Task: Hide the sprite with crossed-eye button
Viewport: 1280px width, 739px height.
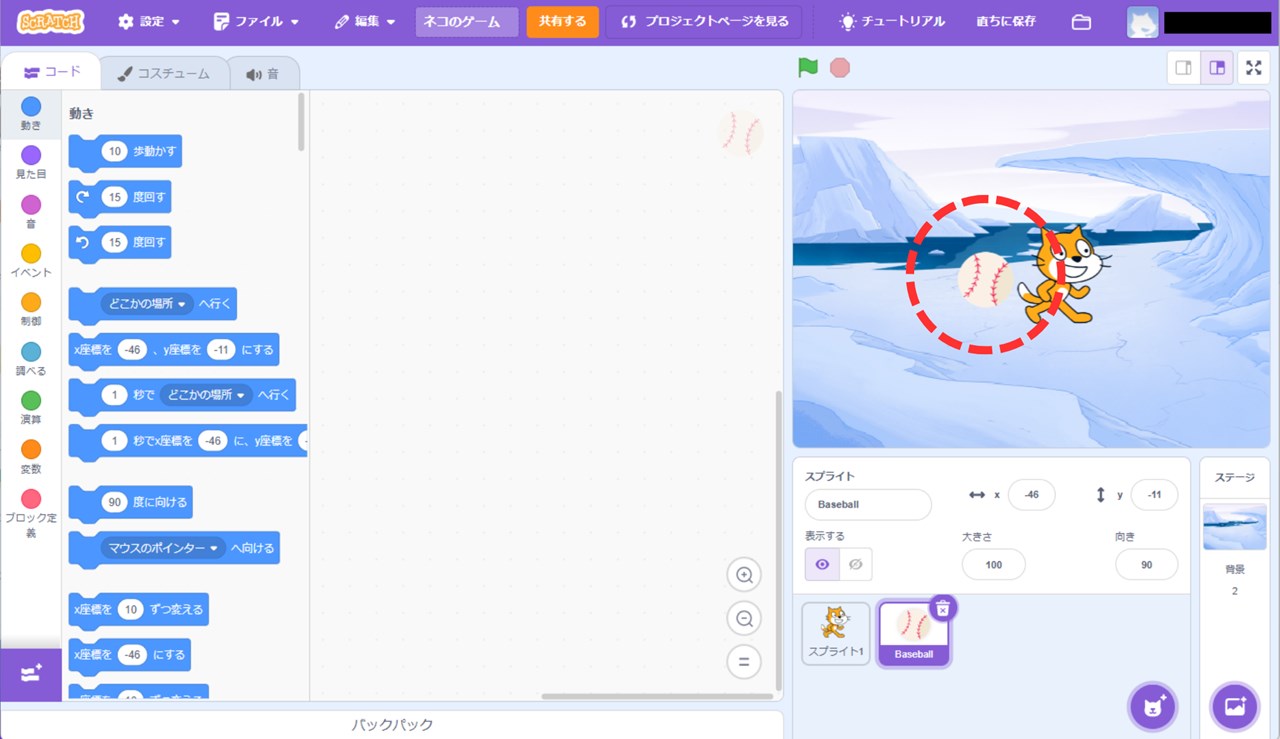Action: [x=855, y=564]
